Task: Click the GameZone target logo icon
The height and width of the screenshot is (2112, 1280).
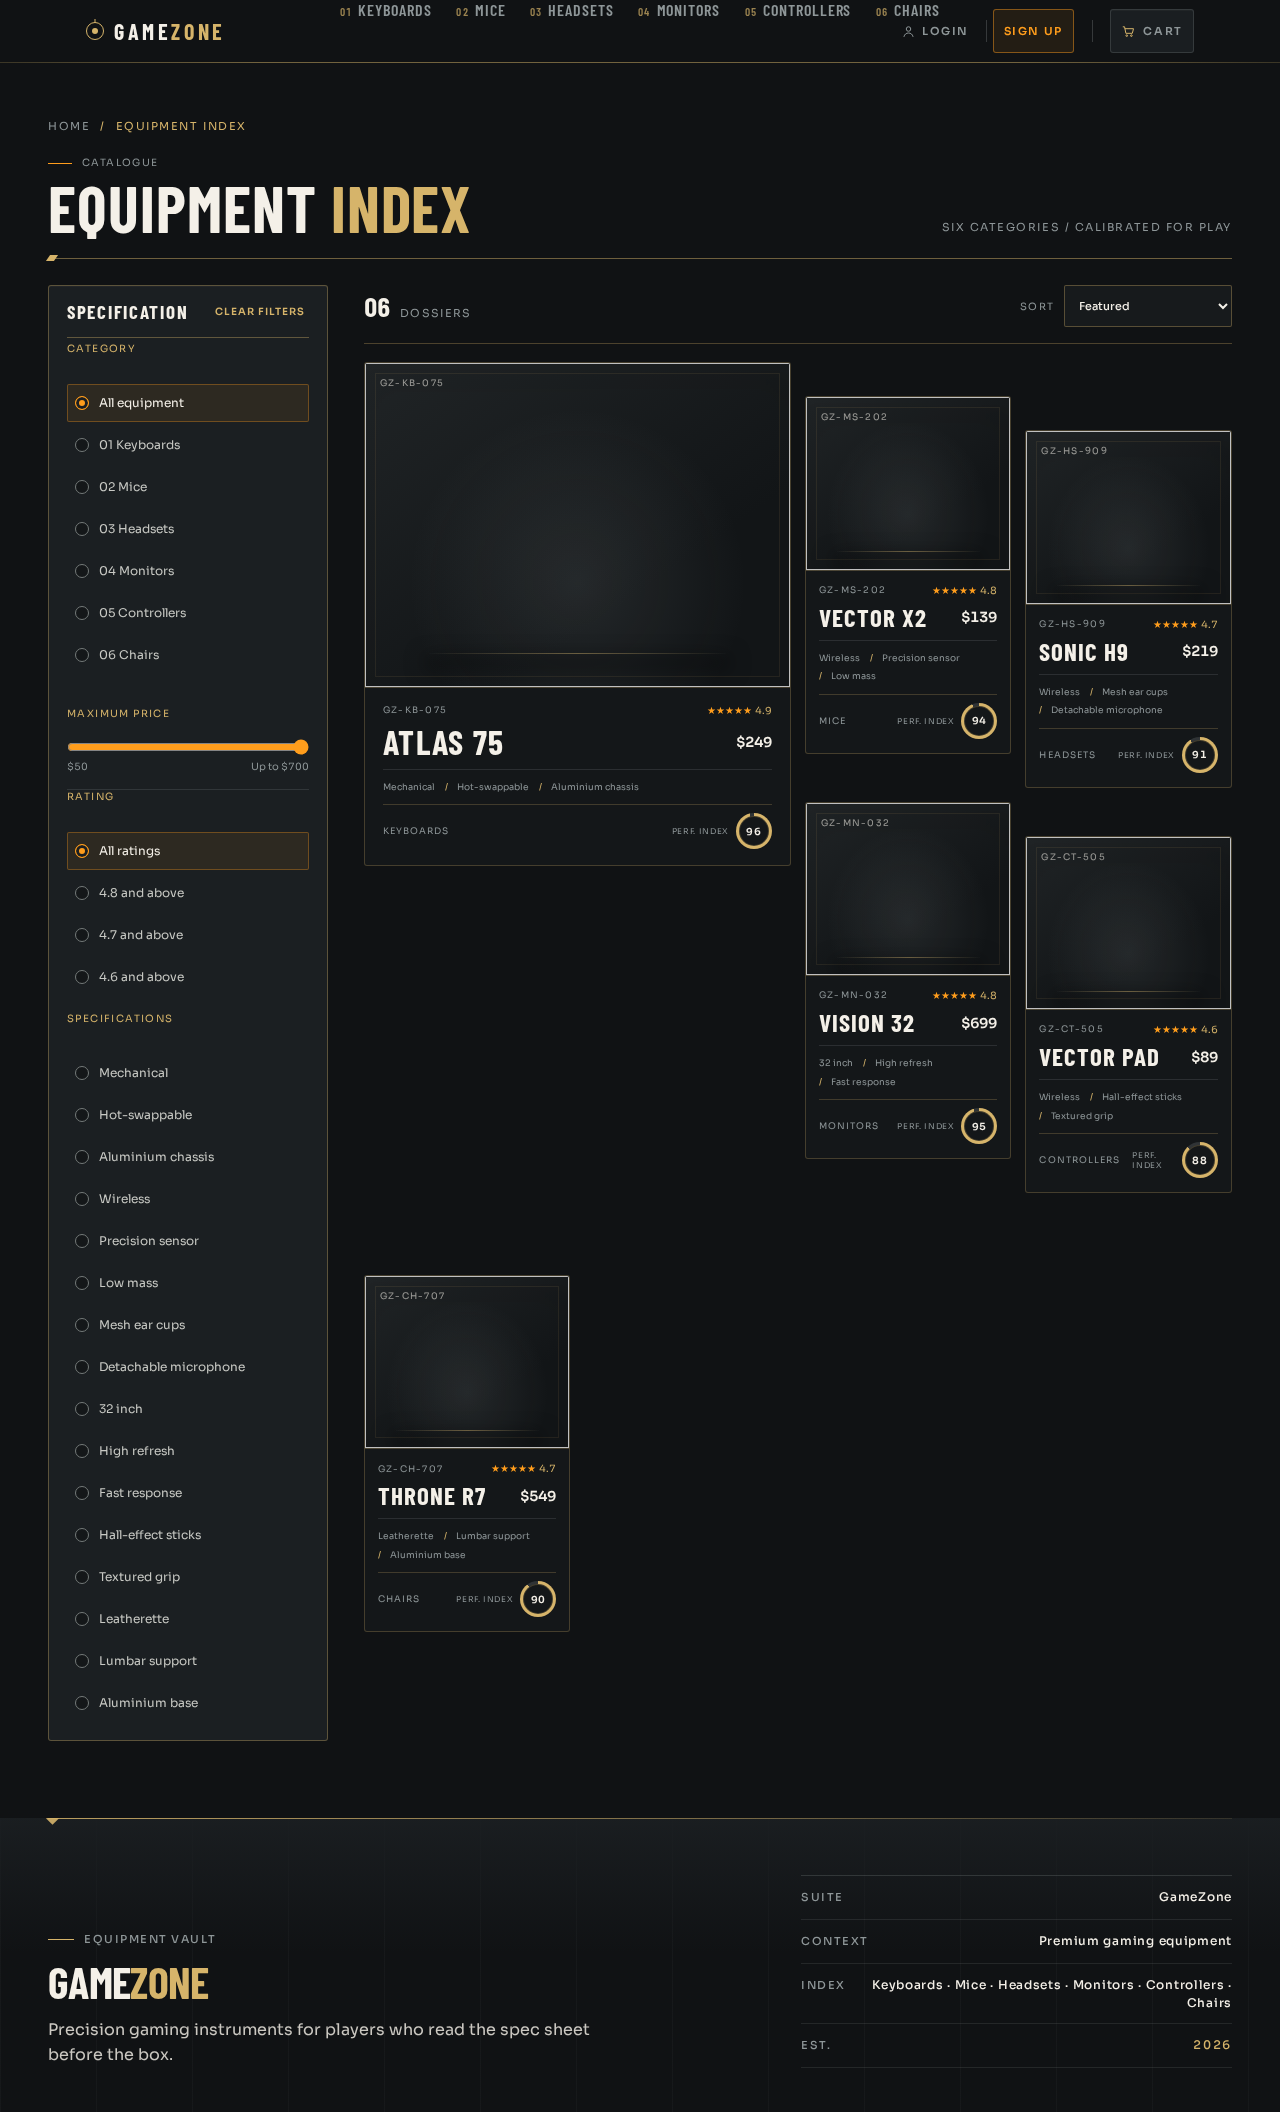Action: (x=95, y=31)
